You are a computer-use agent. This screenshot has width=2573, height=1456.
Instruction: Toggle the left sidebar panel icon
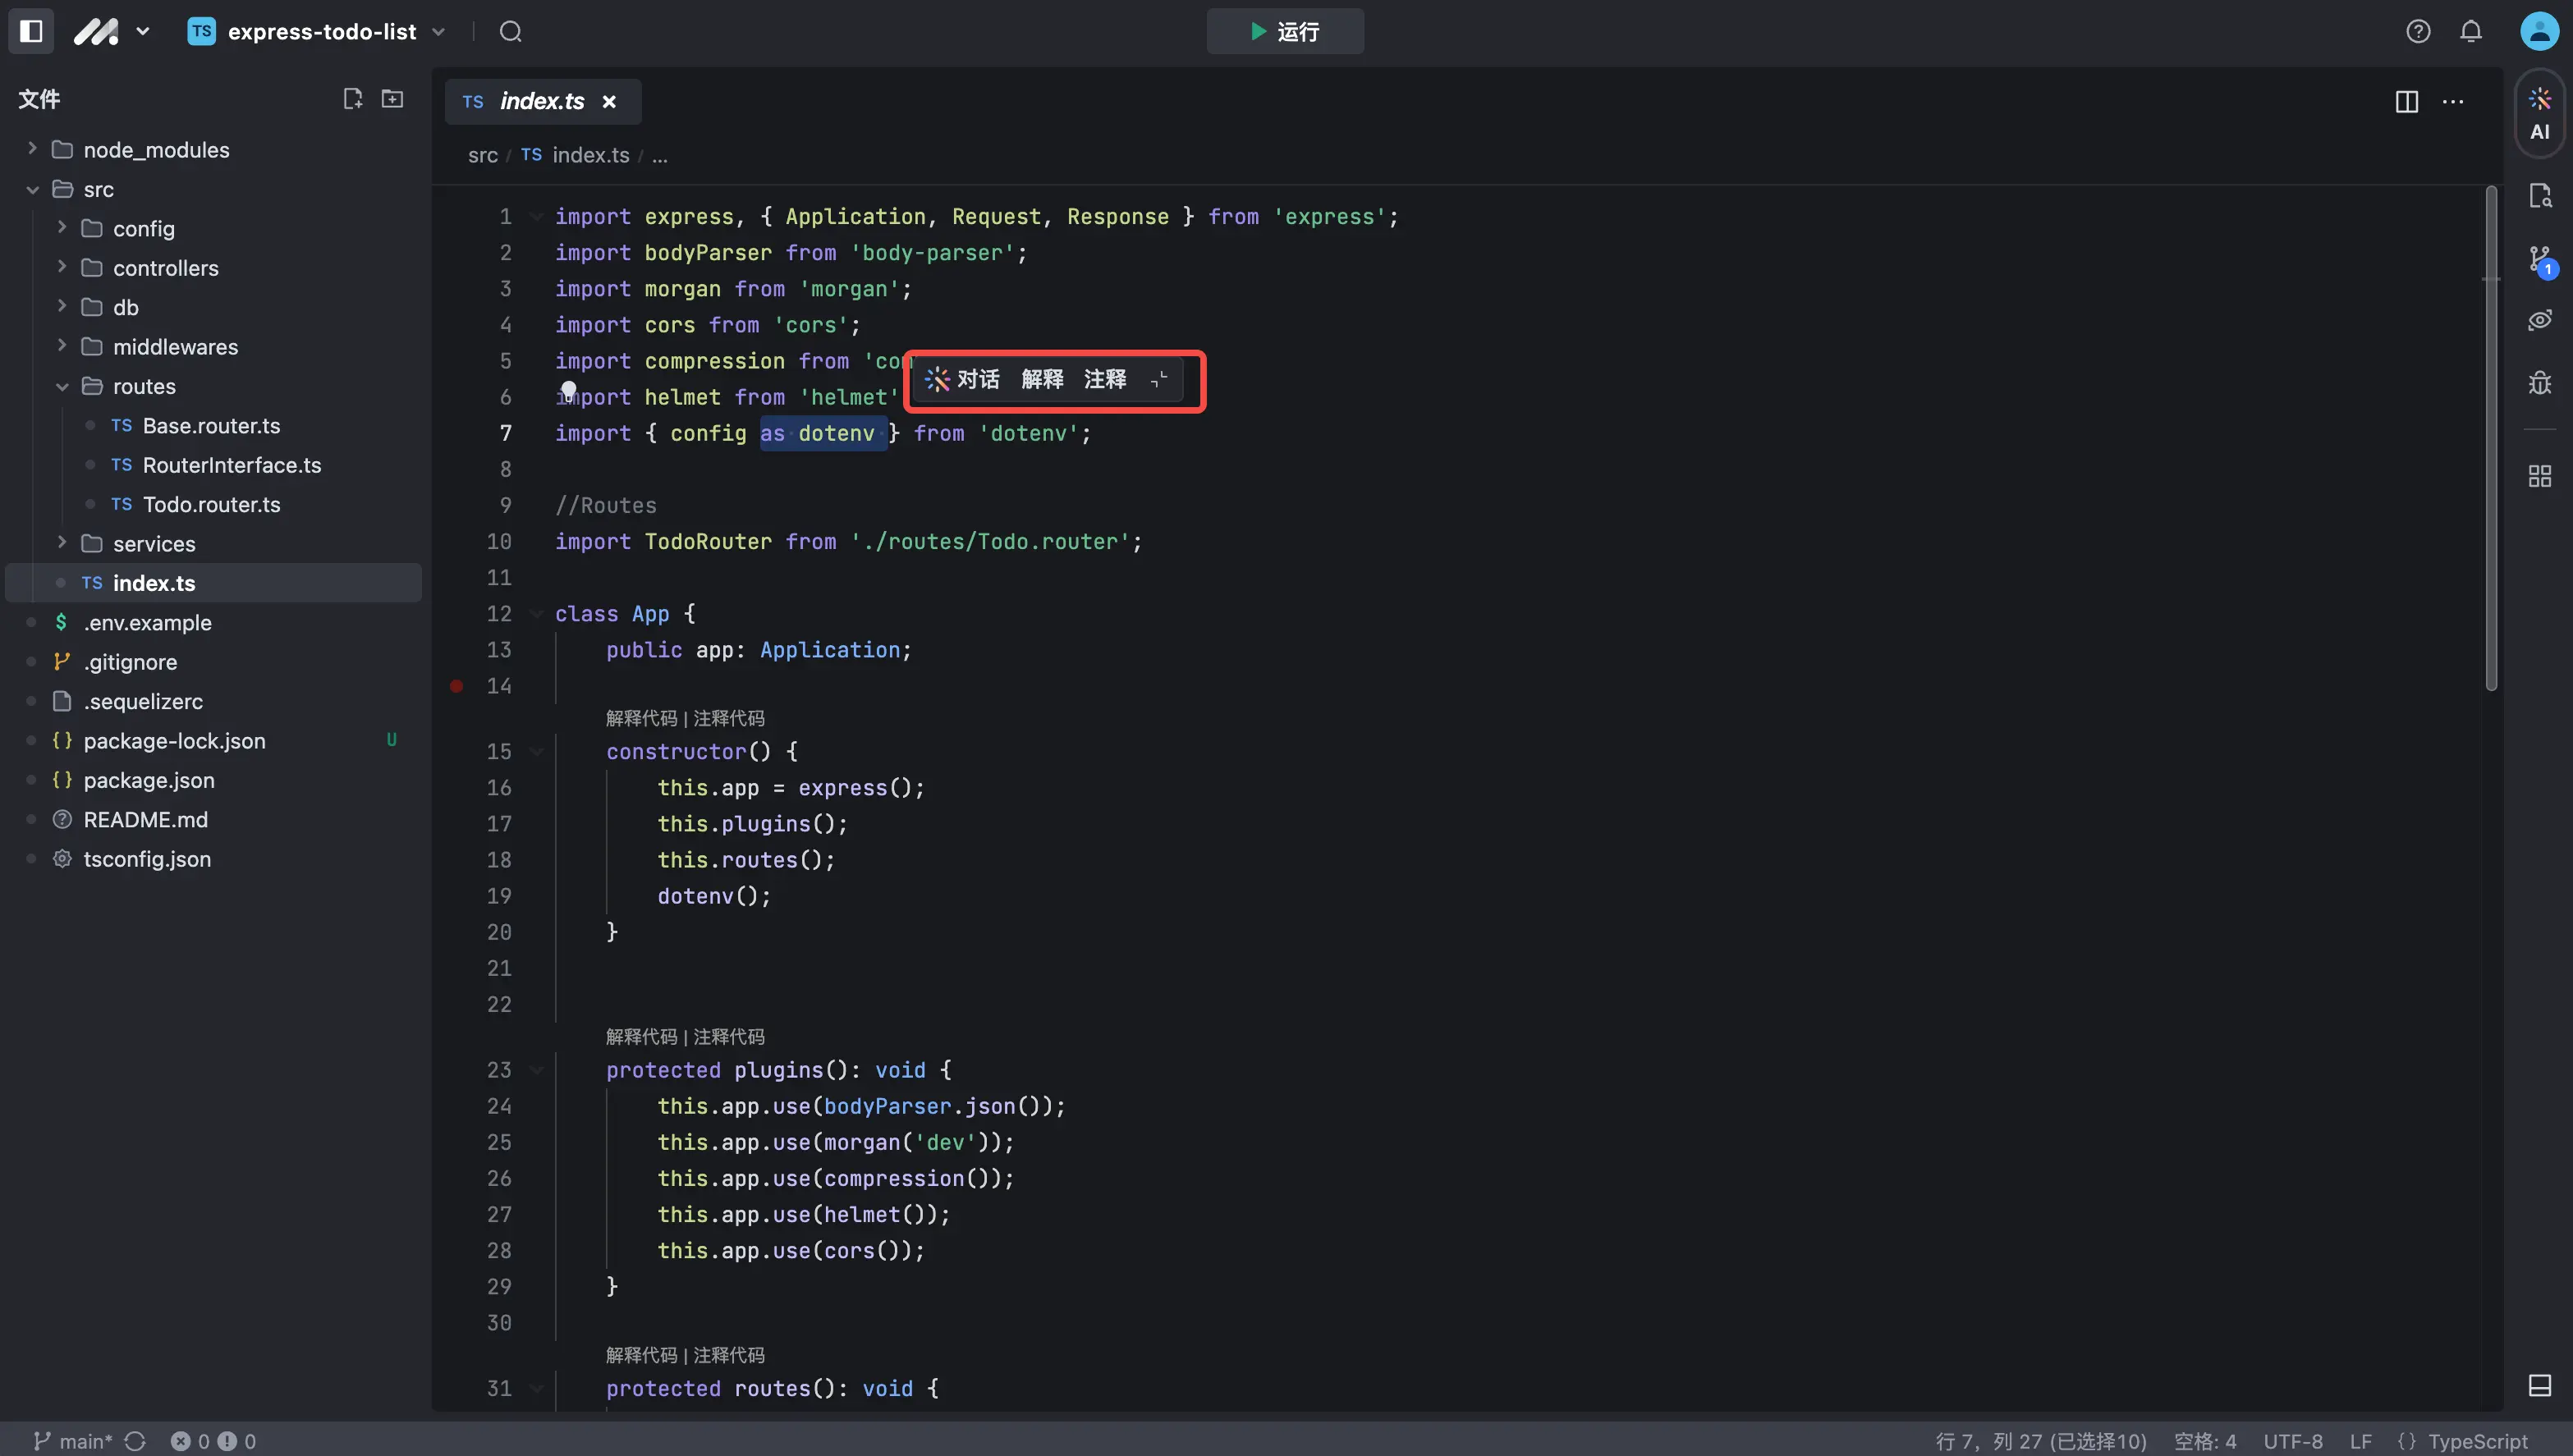[31, 31]
